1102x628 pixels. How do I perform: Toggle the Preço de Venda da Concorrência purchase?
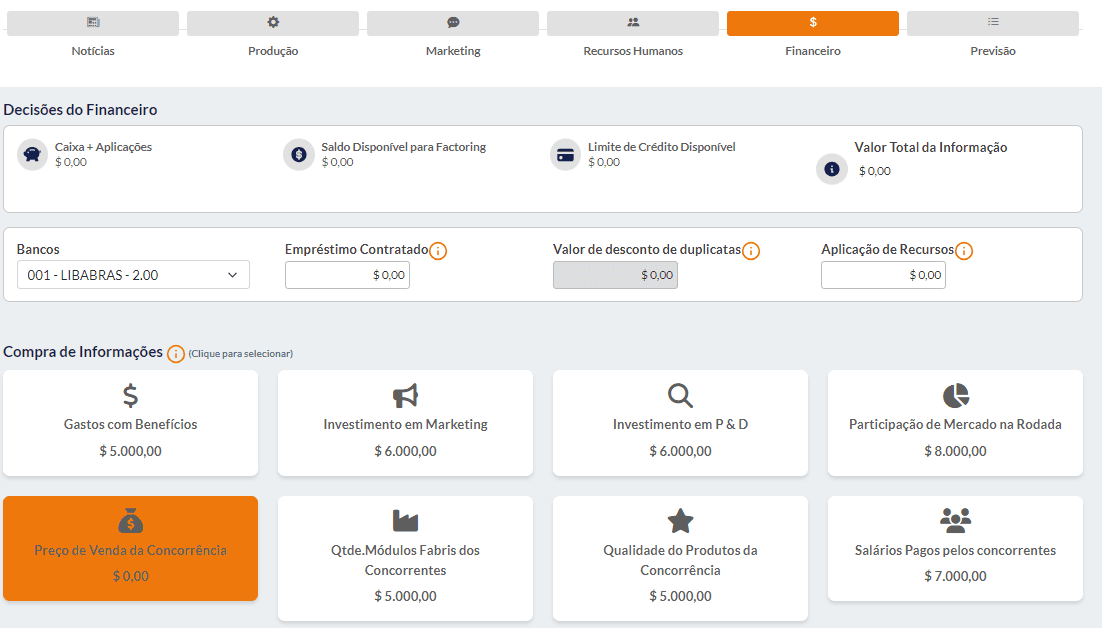130,548
